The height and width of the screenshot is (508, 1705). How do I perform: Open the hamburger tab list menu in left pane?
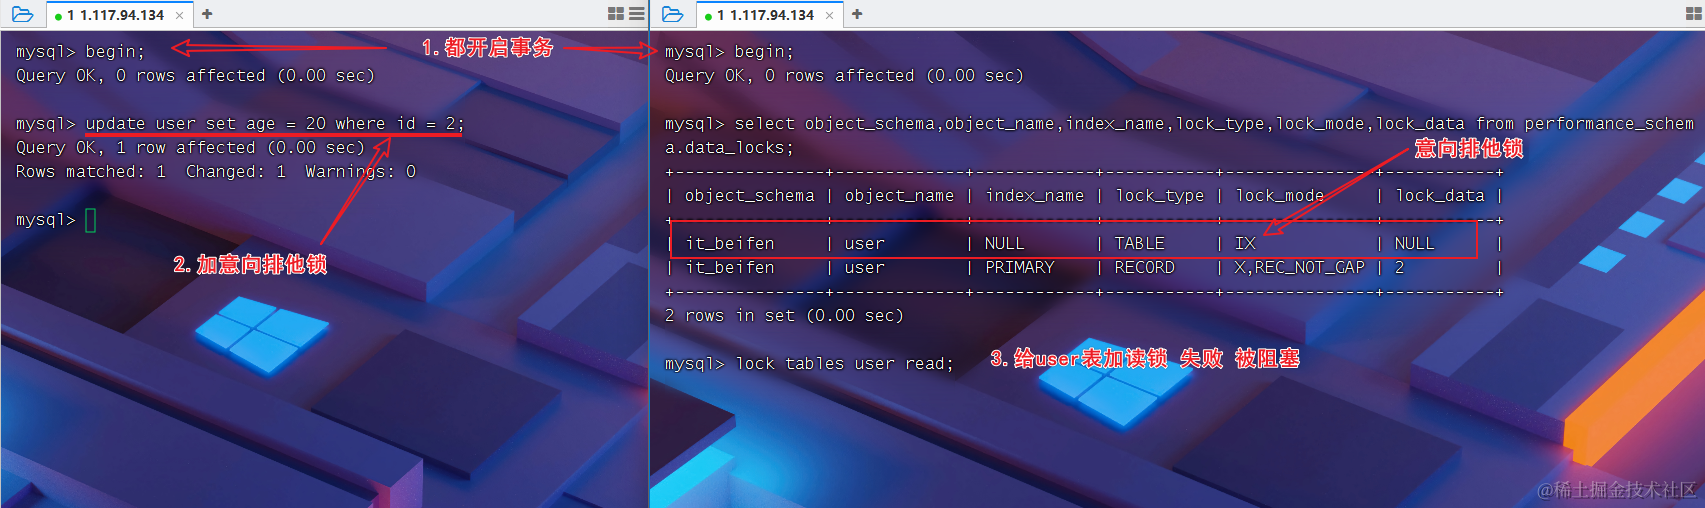636,14
